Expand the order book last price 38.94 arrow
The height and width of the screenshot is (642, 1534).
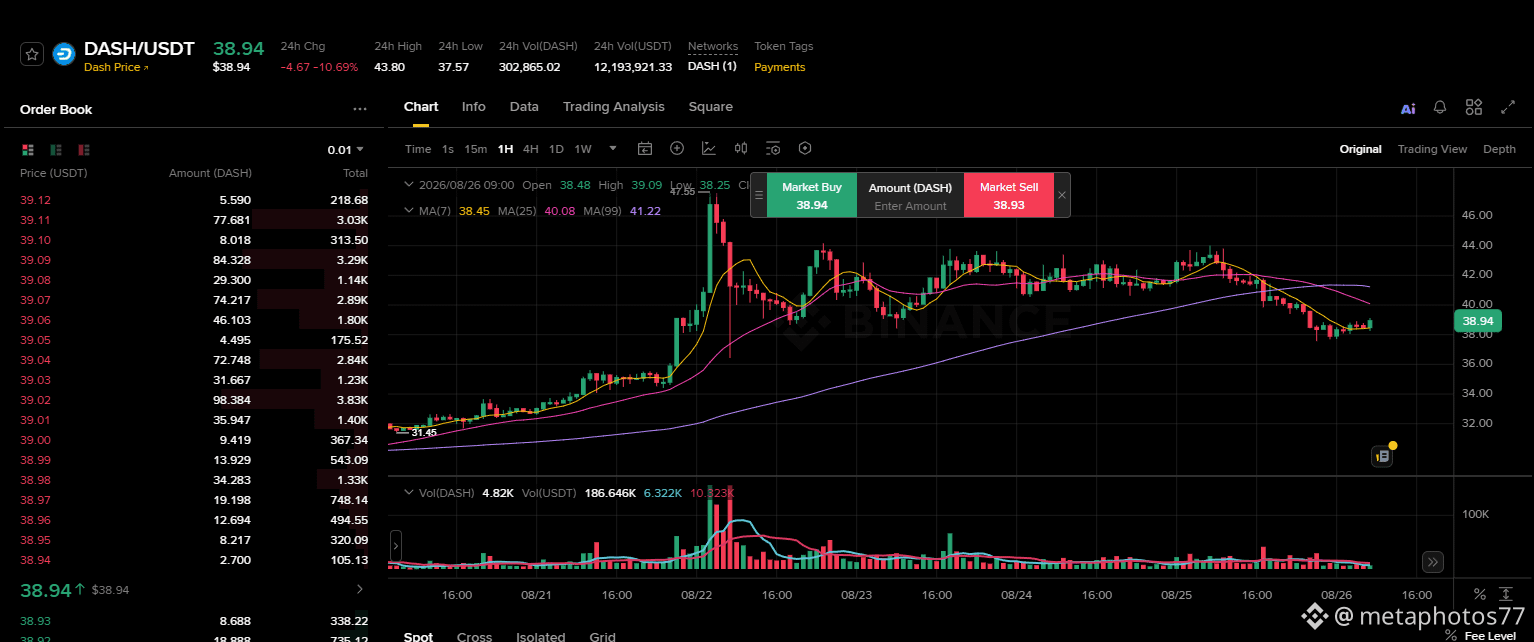tap(360, 589)
